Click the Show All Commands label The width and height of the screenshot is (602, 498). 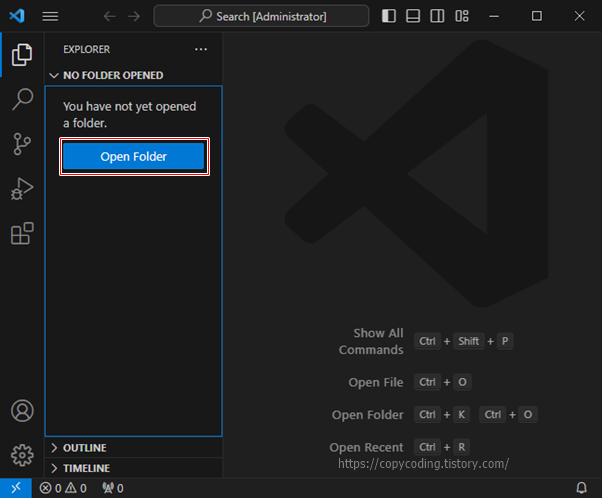(x=371, y=341)
